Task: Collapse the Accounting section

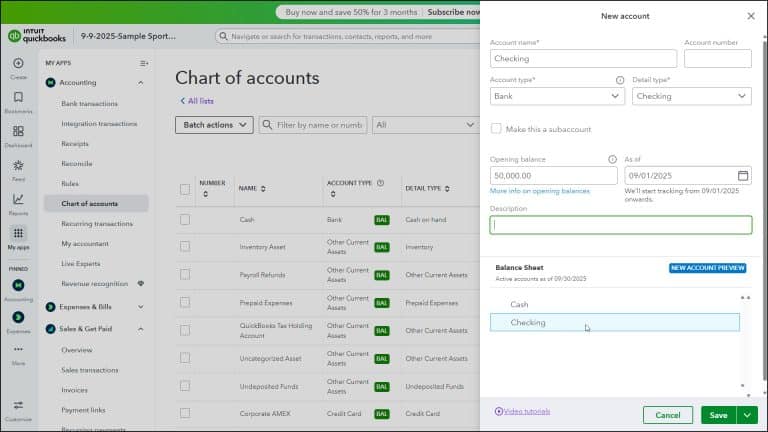Action: pyautogui.click(x=141, y=83)
